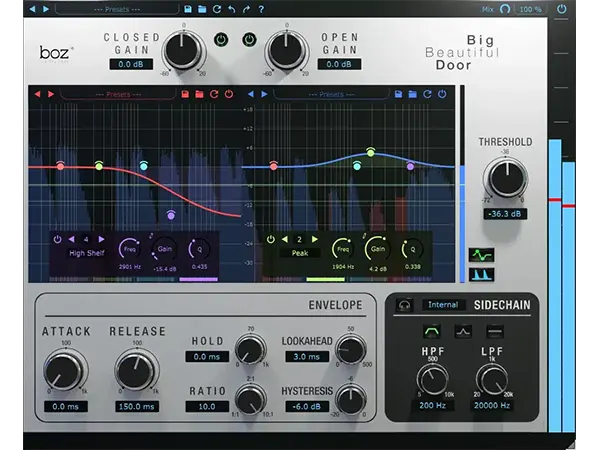
Task: Select the purple band node on the red curve
Action: (171, 215)
